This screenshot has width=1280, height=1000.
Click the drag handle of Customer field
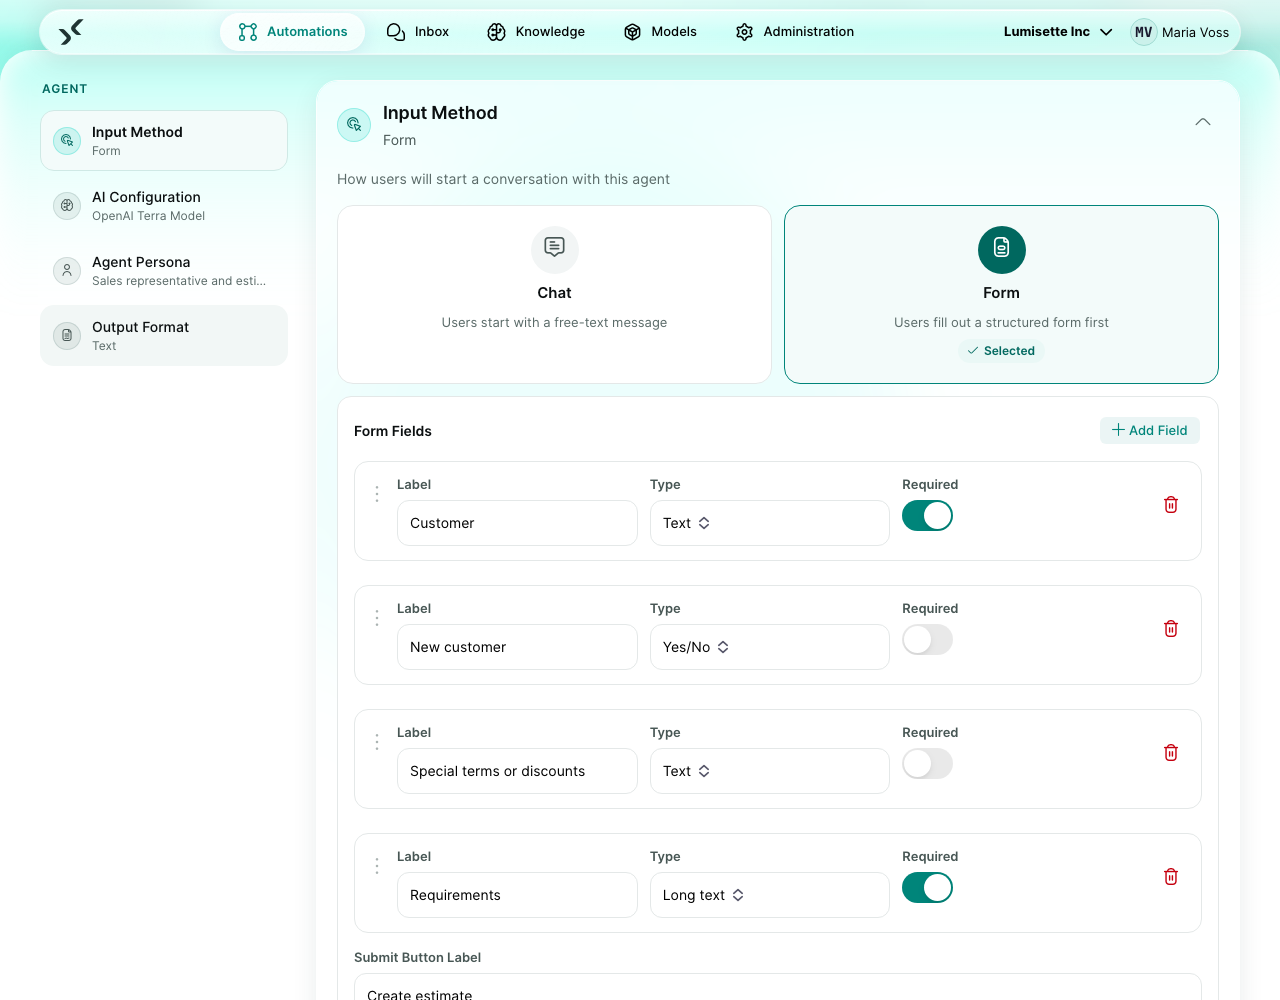377,494
